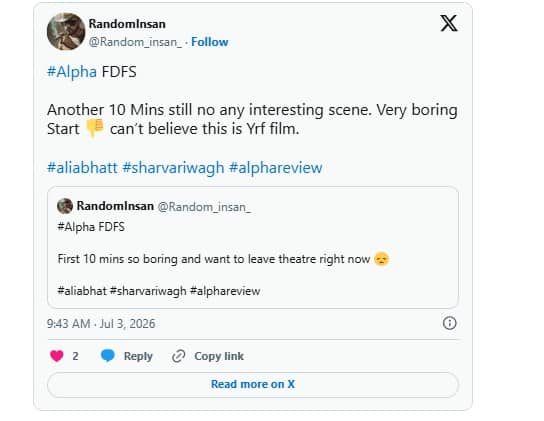
Task: Click the heart like icon
Action: coord(57,356)
